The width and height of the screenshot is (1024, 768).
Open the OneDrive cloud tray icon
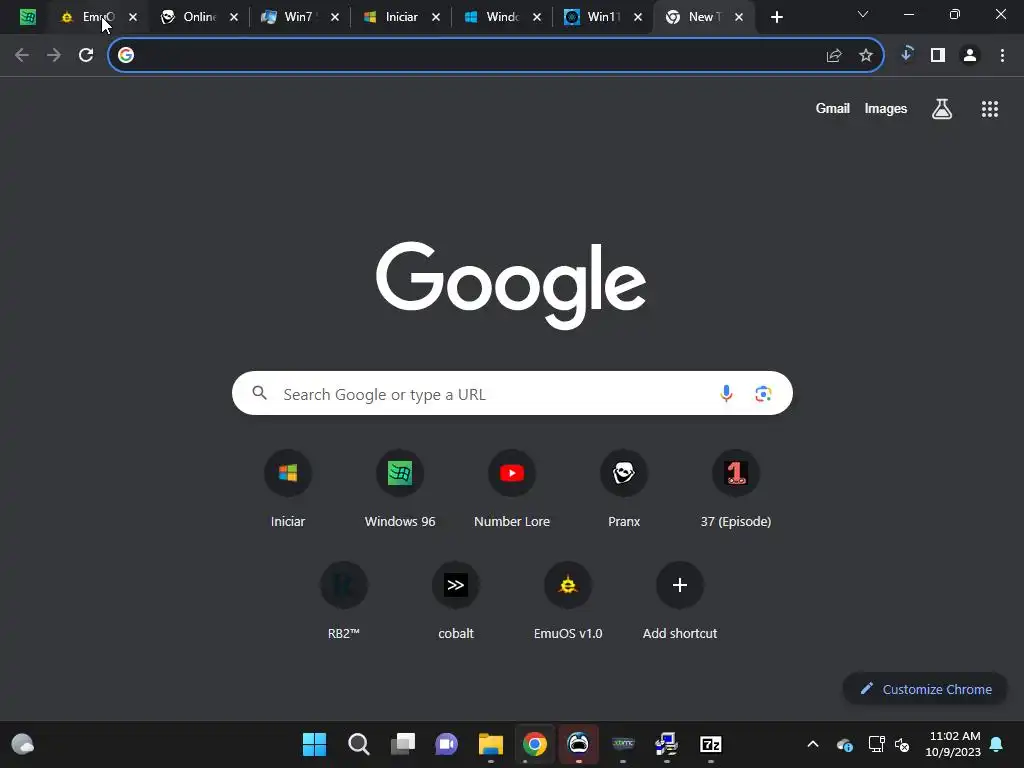(845, 744)
